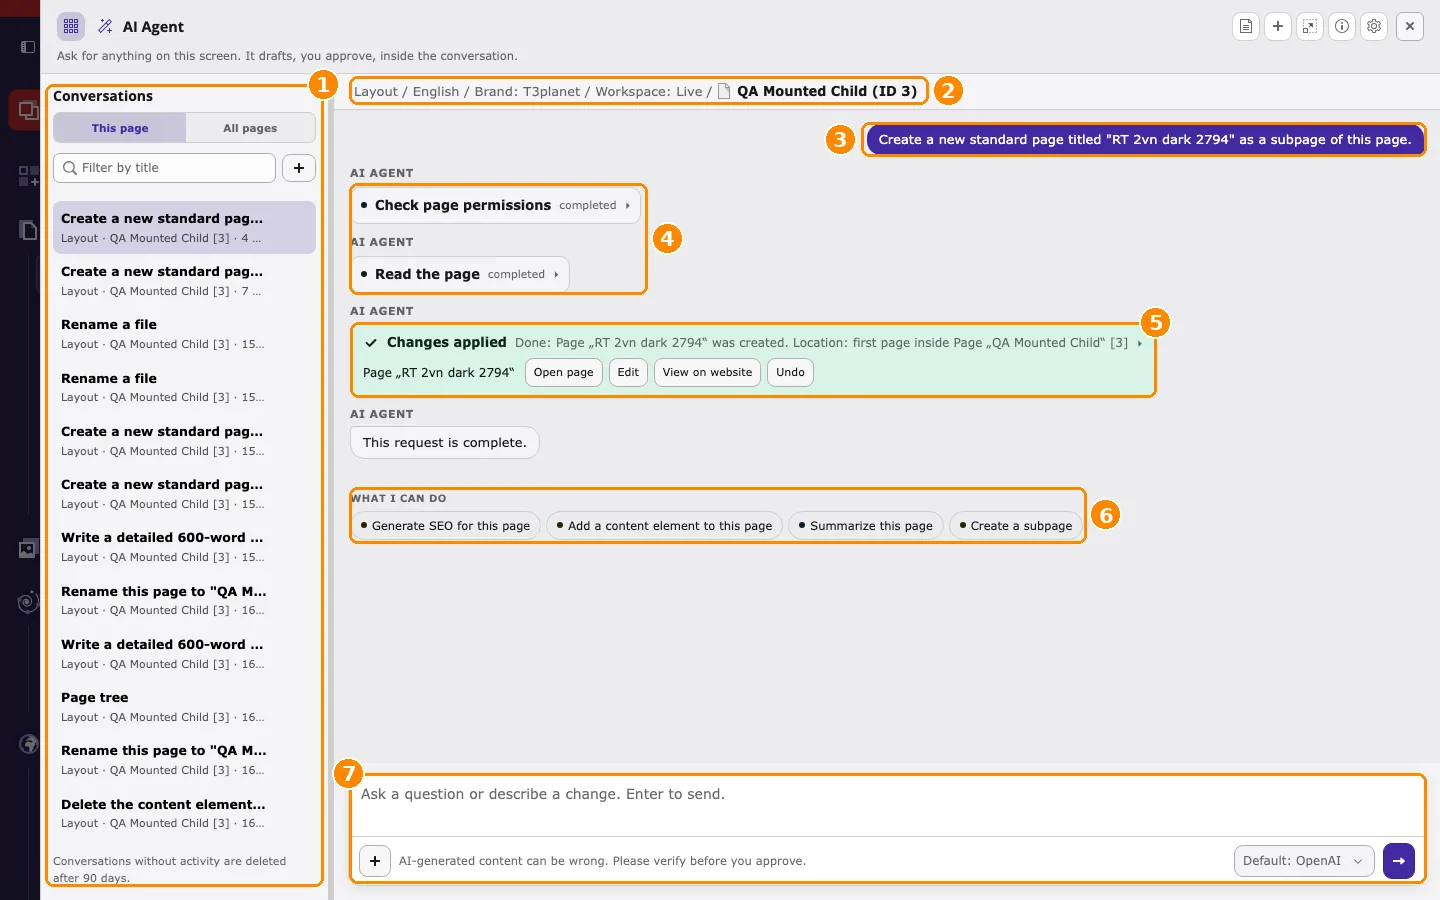Viewport: 1440px width, 900px height.
Task: Click the highlighted red module icon in the left sidebar
Action: coord(27,110)
